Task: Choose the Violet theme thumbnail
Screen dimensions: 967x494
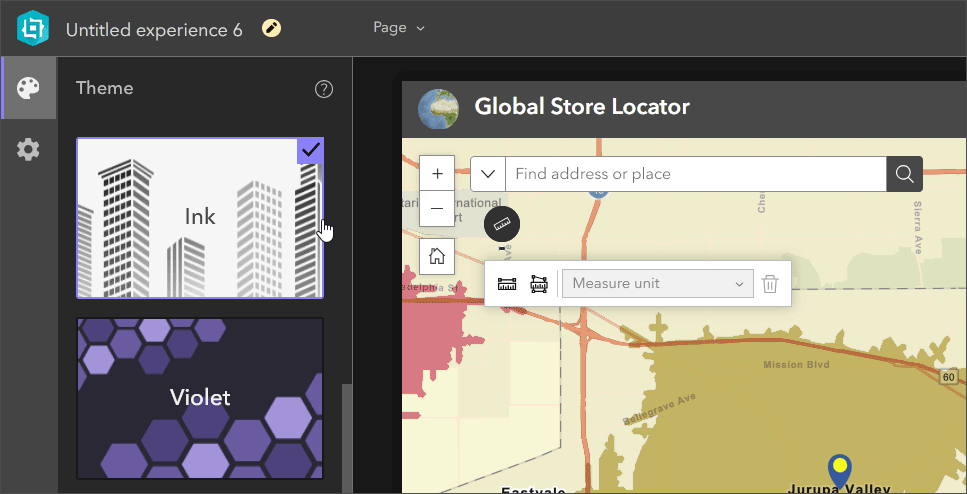Action: [200, 398]
